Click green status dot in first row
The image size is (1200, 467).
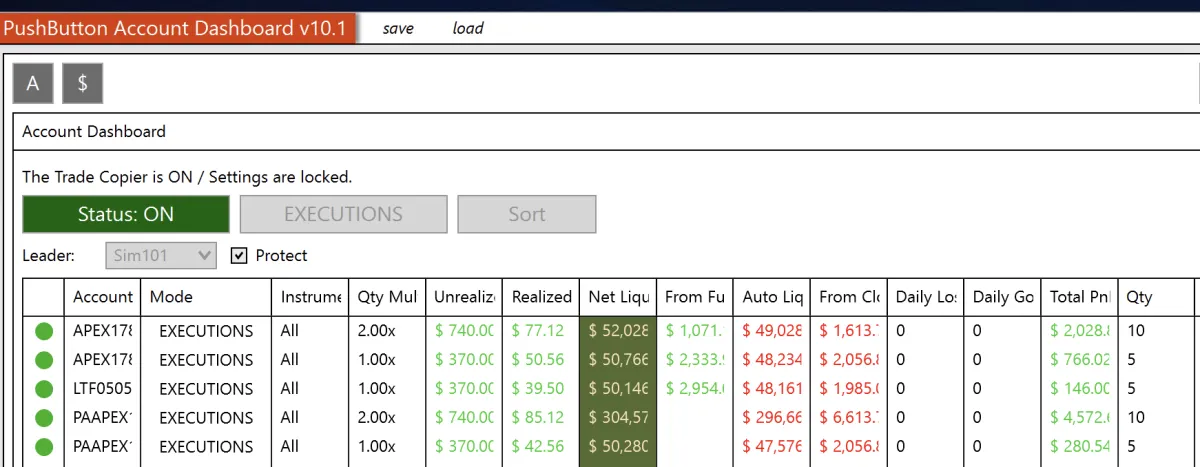[x=44, y=331]
